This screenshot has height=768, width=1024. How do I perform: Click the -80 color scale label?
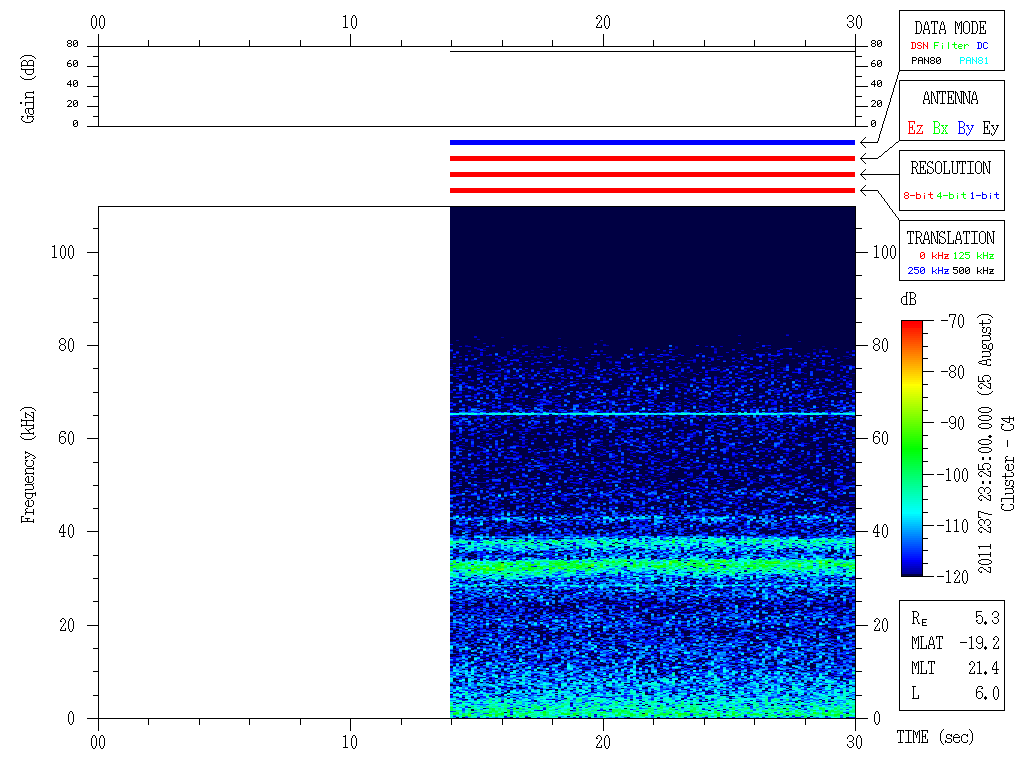953,372
